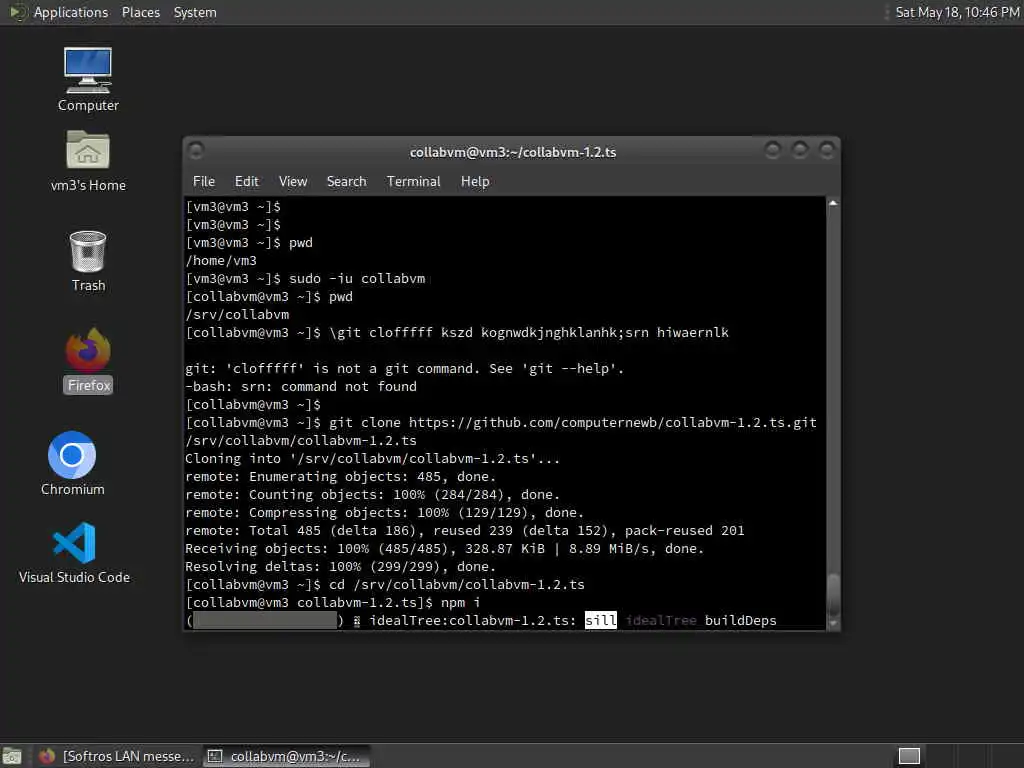The image size is (1024, 768).
Task: Click the show desktop icon in bottom panel
Action: click(x=12, y=756)
